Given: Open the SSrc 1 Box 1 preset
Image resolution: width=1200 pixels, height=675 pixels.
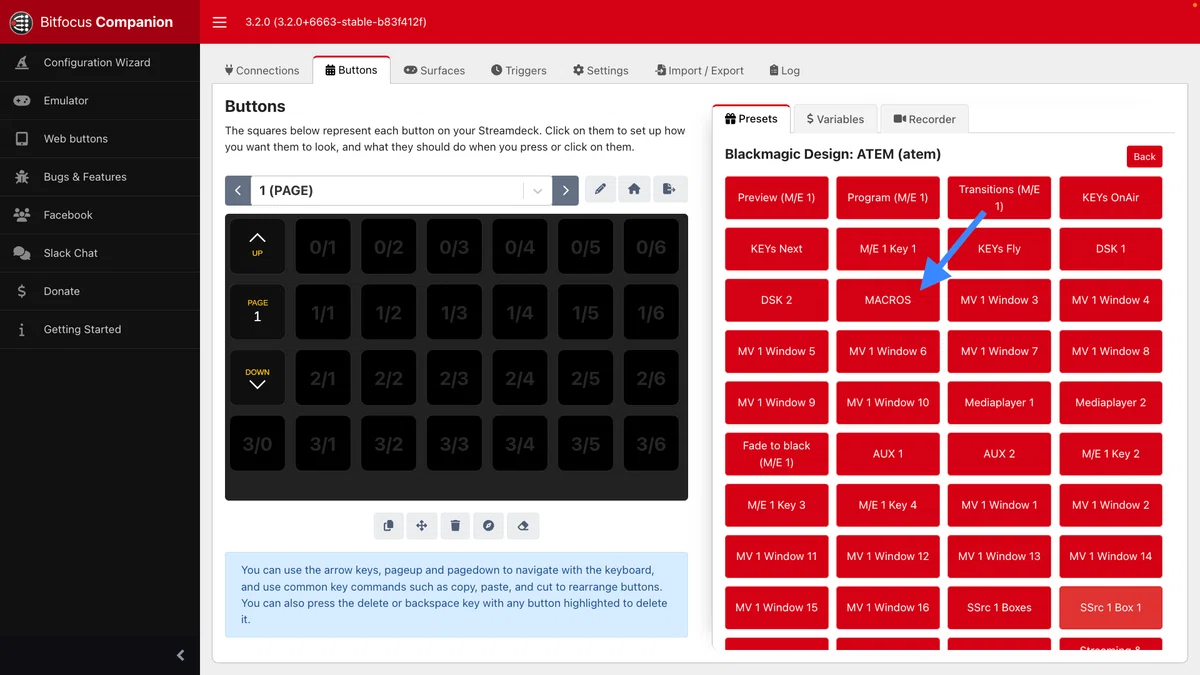Looking at the screenshot, I should [1110, 607].
